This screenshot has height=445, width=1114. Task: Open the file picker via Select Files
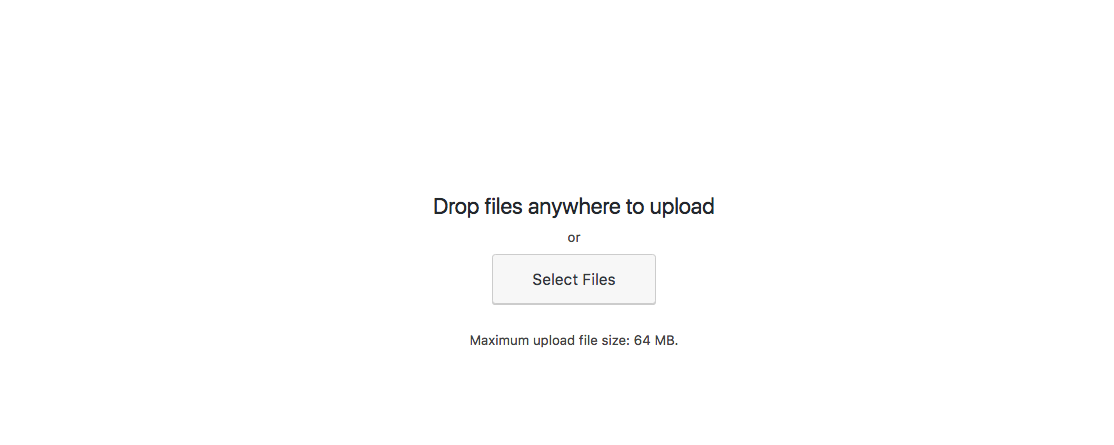pos(573,279)
